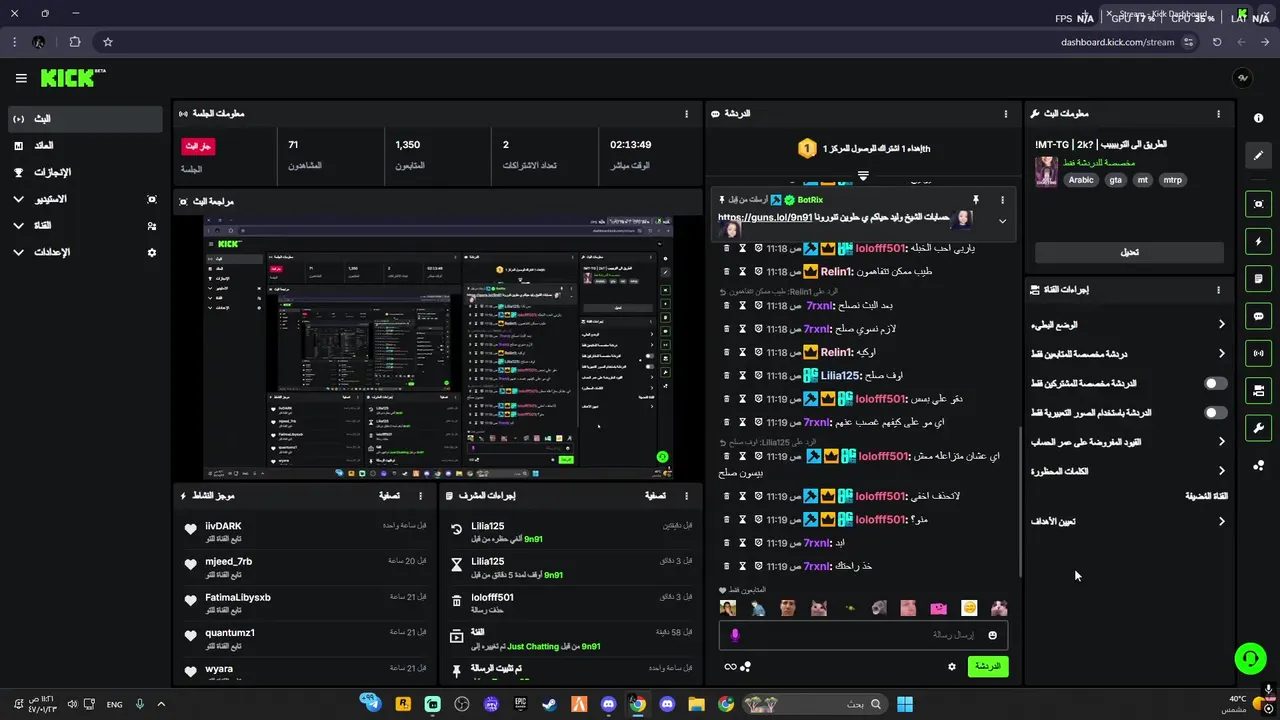The image size is (1280, 720).
Task: Open three-dot menu of إجراءات المشرف panel
Action: tap(686, 496)
